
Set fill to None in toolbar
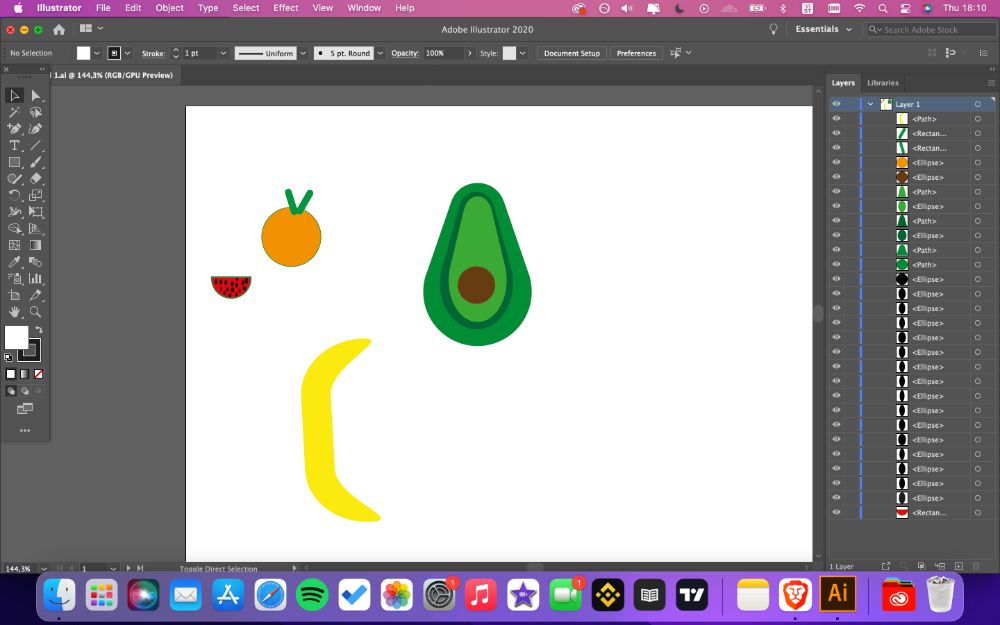(x=38, y=374)
